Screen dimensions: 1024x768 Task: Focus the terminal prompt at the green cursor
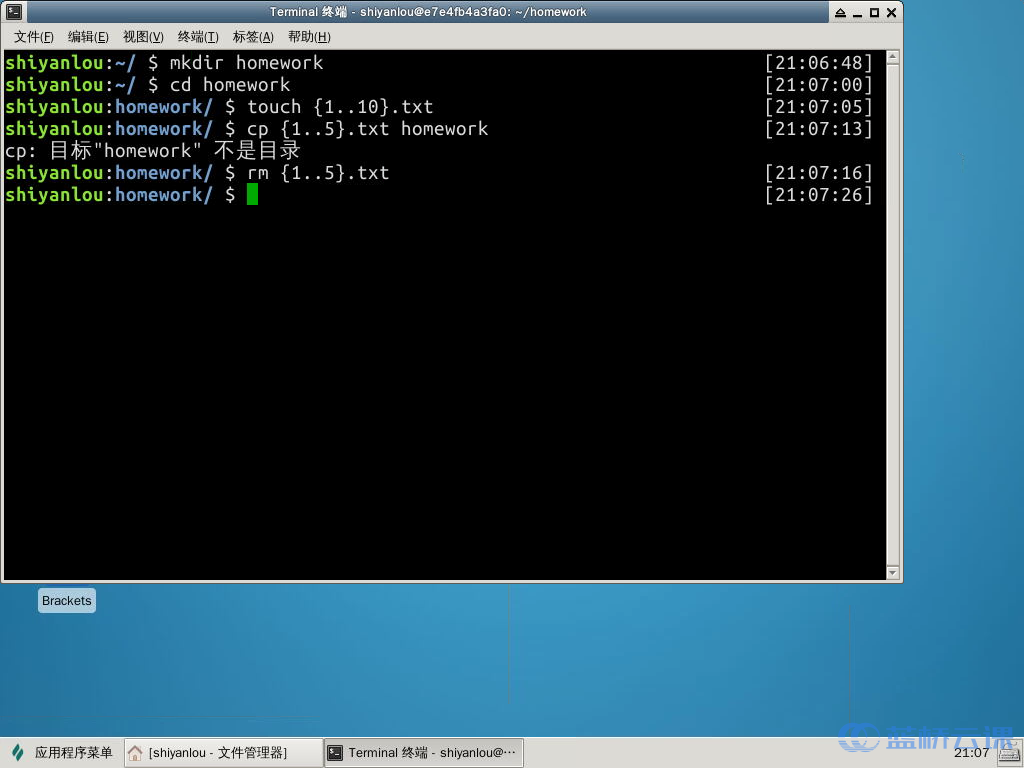tap(253, 195)
